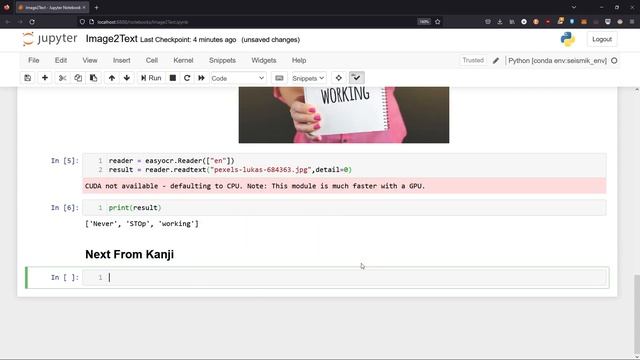
Task: Click the Trusted notebook indicator
Action: coord(473,60)
